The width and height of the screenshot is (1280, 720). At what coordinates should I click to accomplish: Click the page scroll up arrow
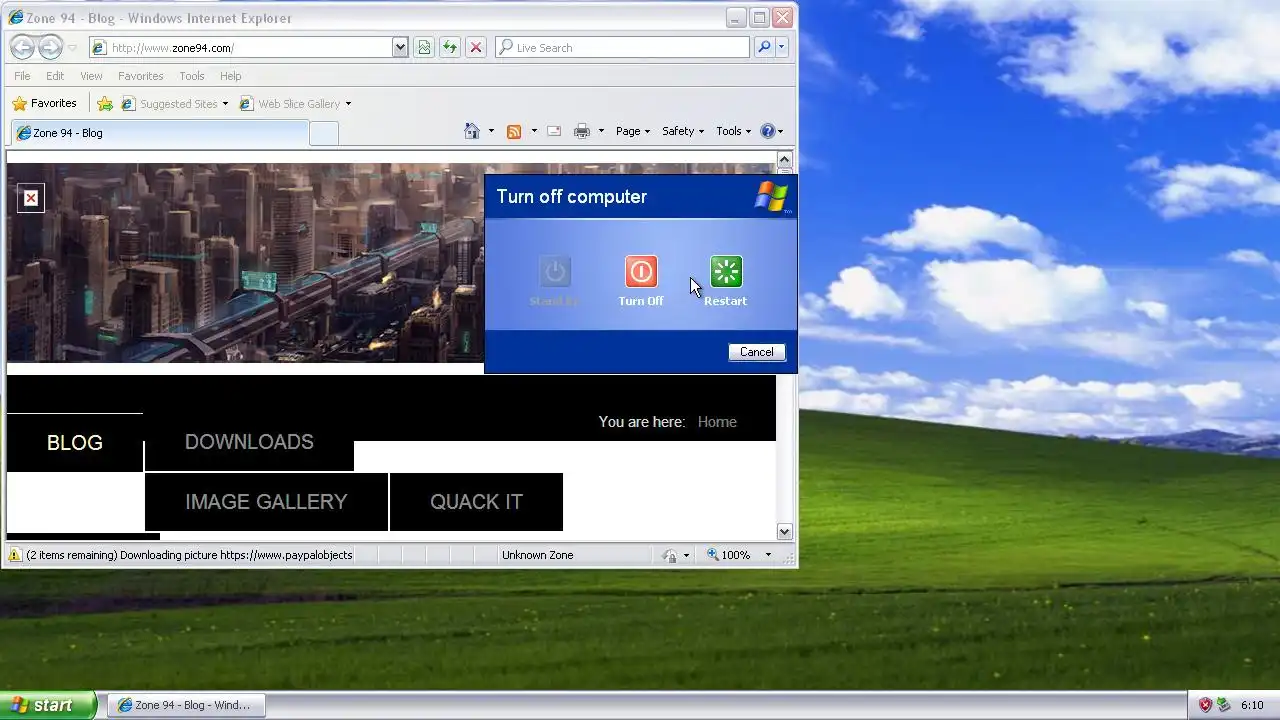(x=784, y=160)
